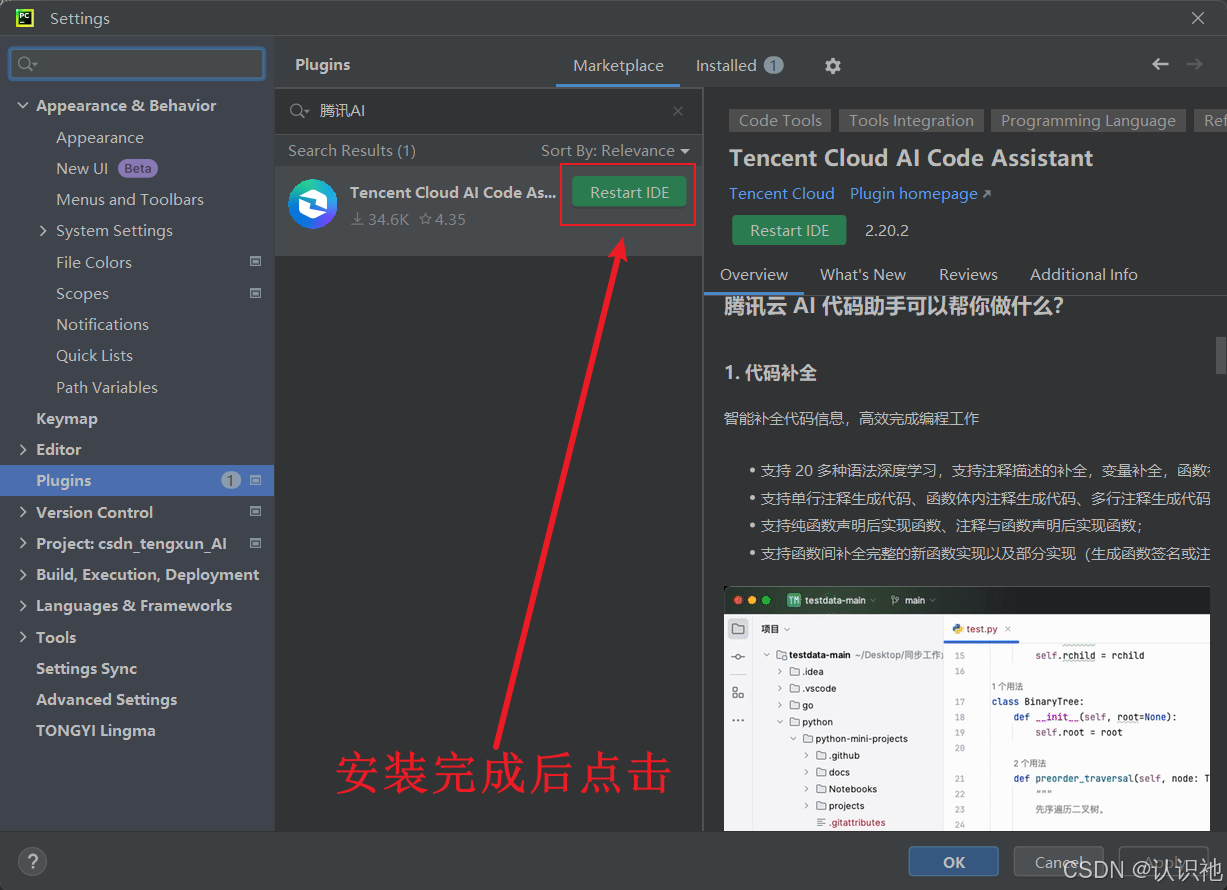The height and width of the screenshot is (890, 1227).
Task: Click the Tencent Cloud AI plugin logo
Action: [313, 204]
